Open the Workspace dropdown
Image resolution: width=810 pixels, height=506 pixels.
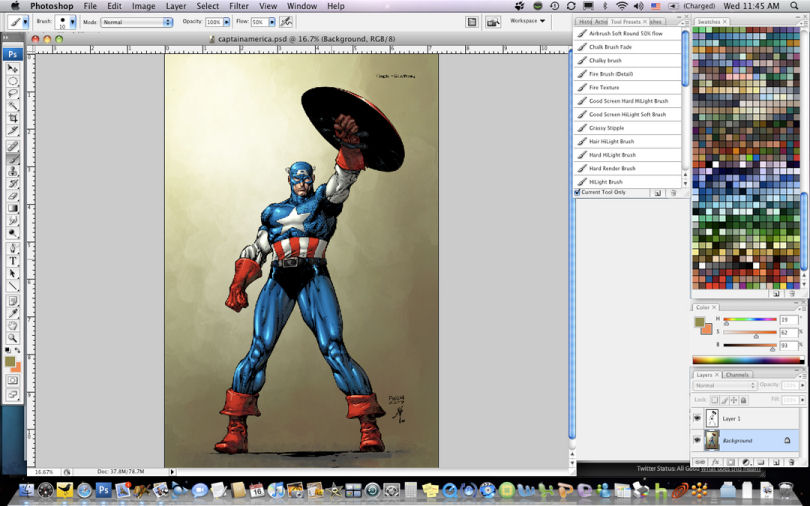tap(527, 21)
